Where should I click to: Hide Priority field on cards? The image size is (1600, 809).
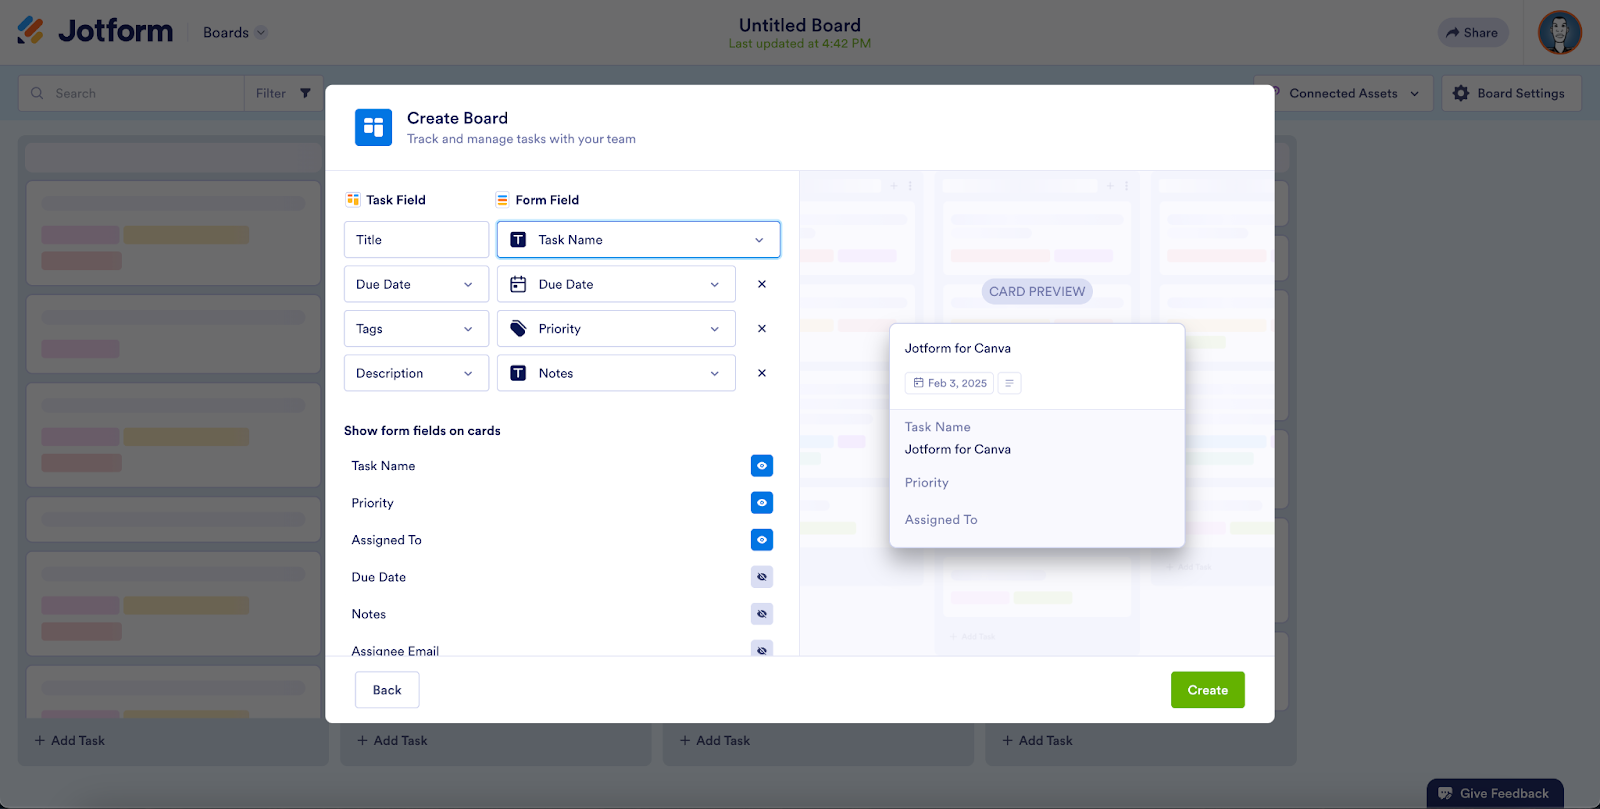coord(762,503)
